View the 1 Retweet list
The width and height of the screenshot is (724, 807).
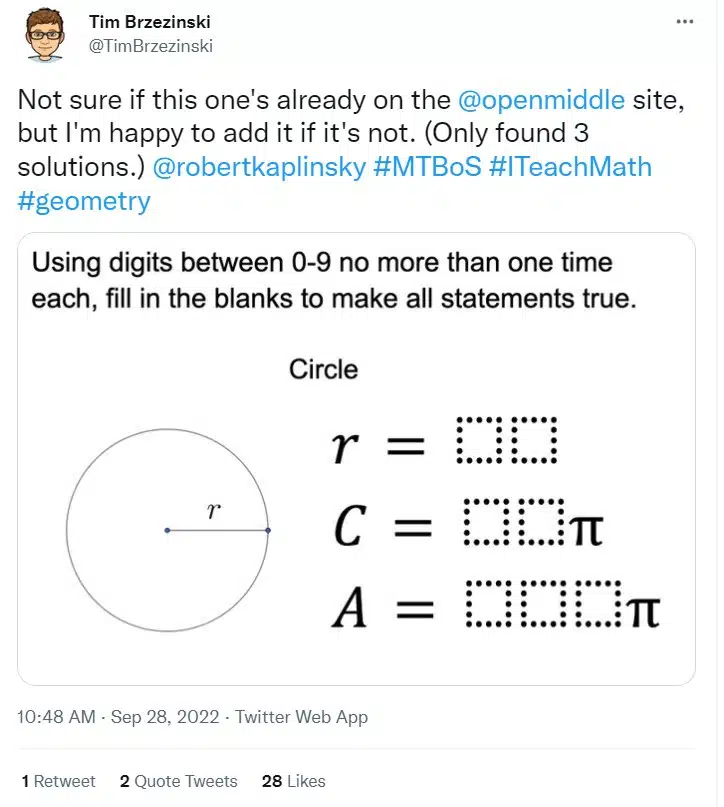pos(59,781)
